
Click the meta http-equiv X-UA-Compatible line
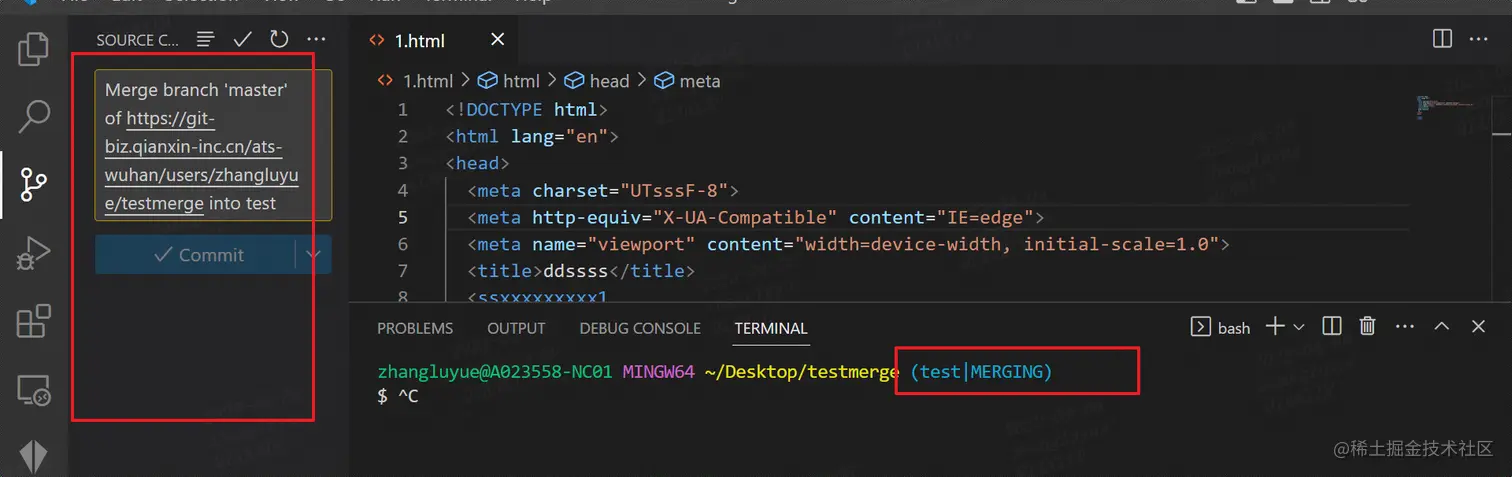pos(755,217)
